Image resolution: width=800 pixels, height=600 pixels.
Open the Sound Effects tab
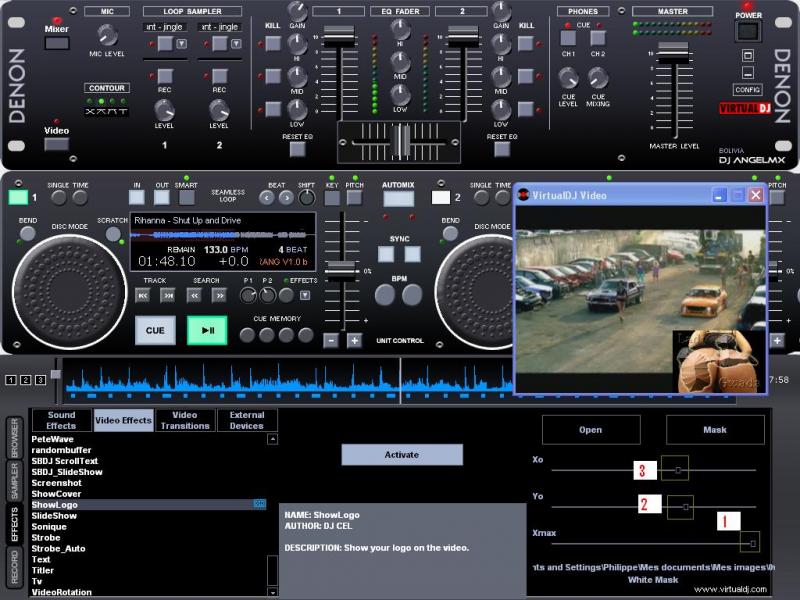pos(61,420)
